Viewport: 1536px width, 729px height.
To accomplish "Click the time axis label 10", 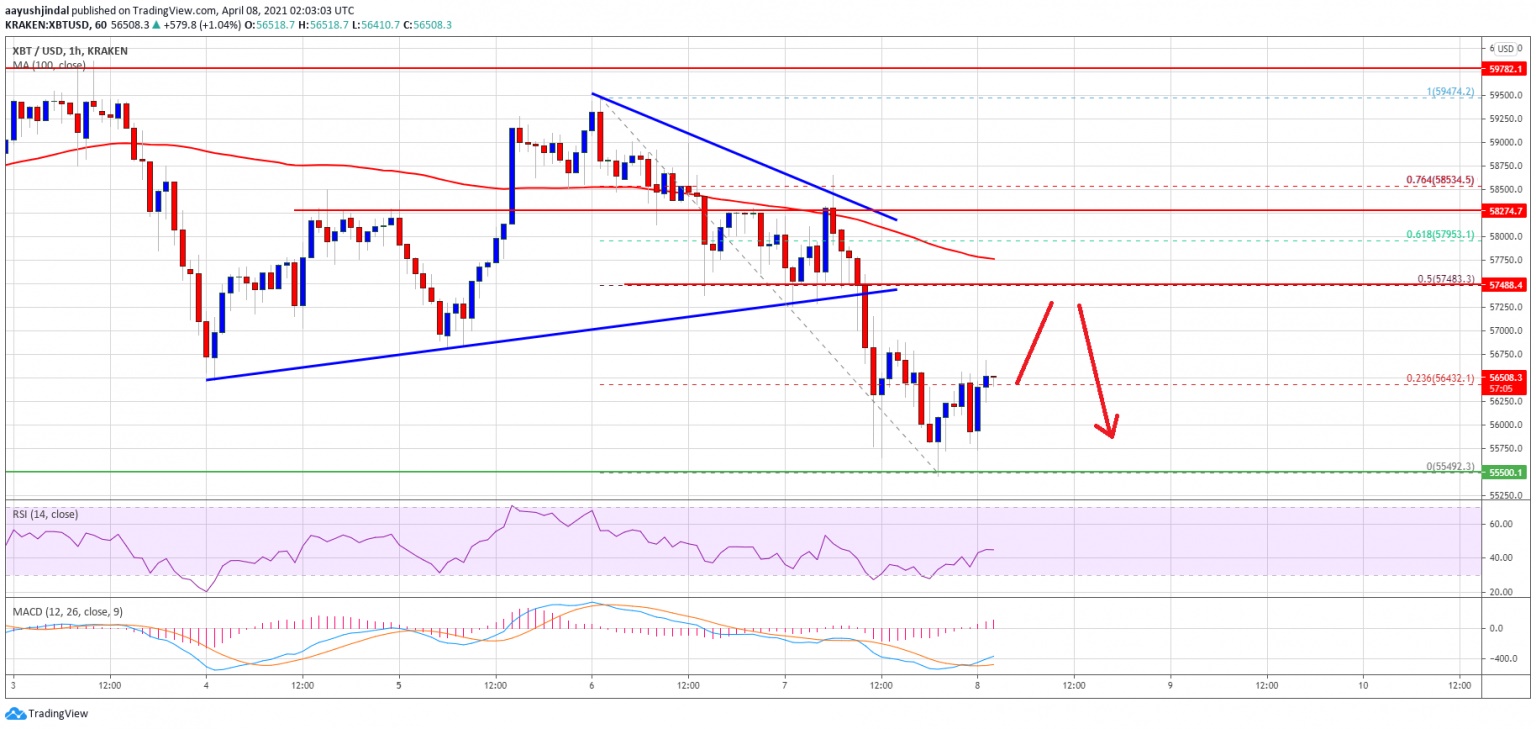I will [1363, 686].
